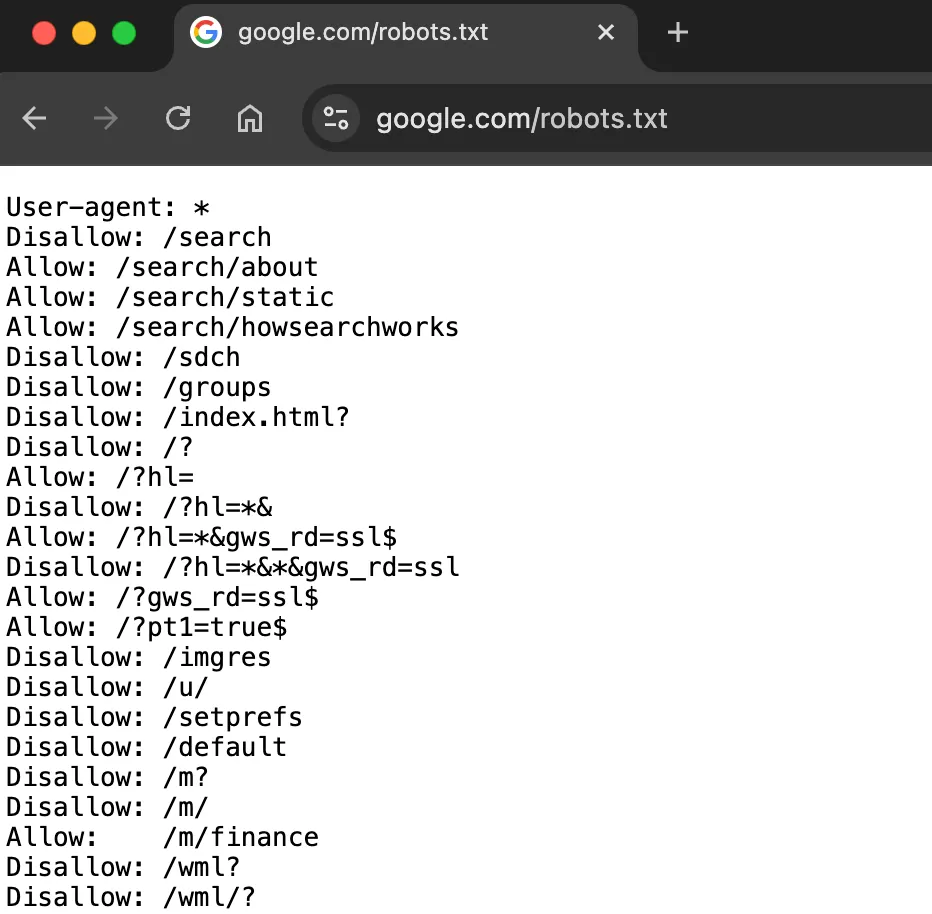Click 'Allow: /search/static' text

click(170, 297)
